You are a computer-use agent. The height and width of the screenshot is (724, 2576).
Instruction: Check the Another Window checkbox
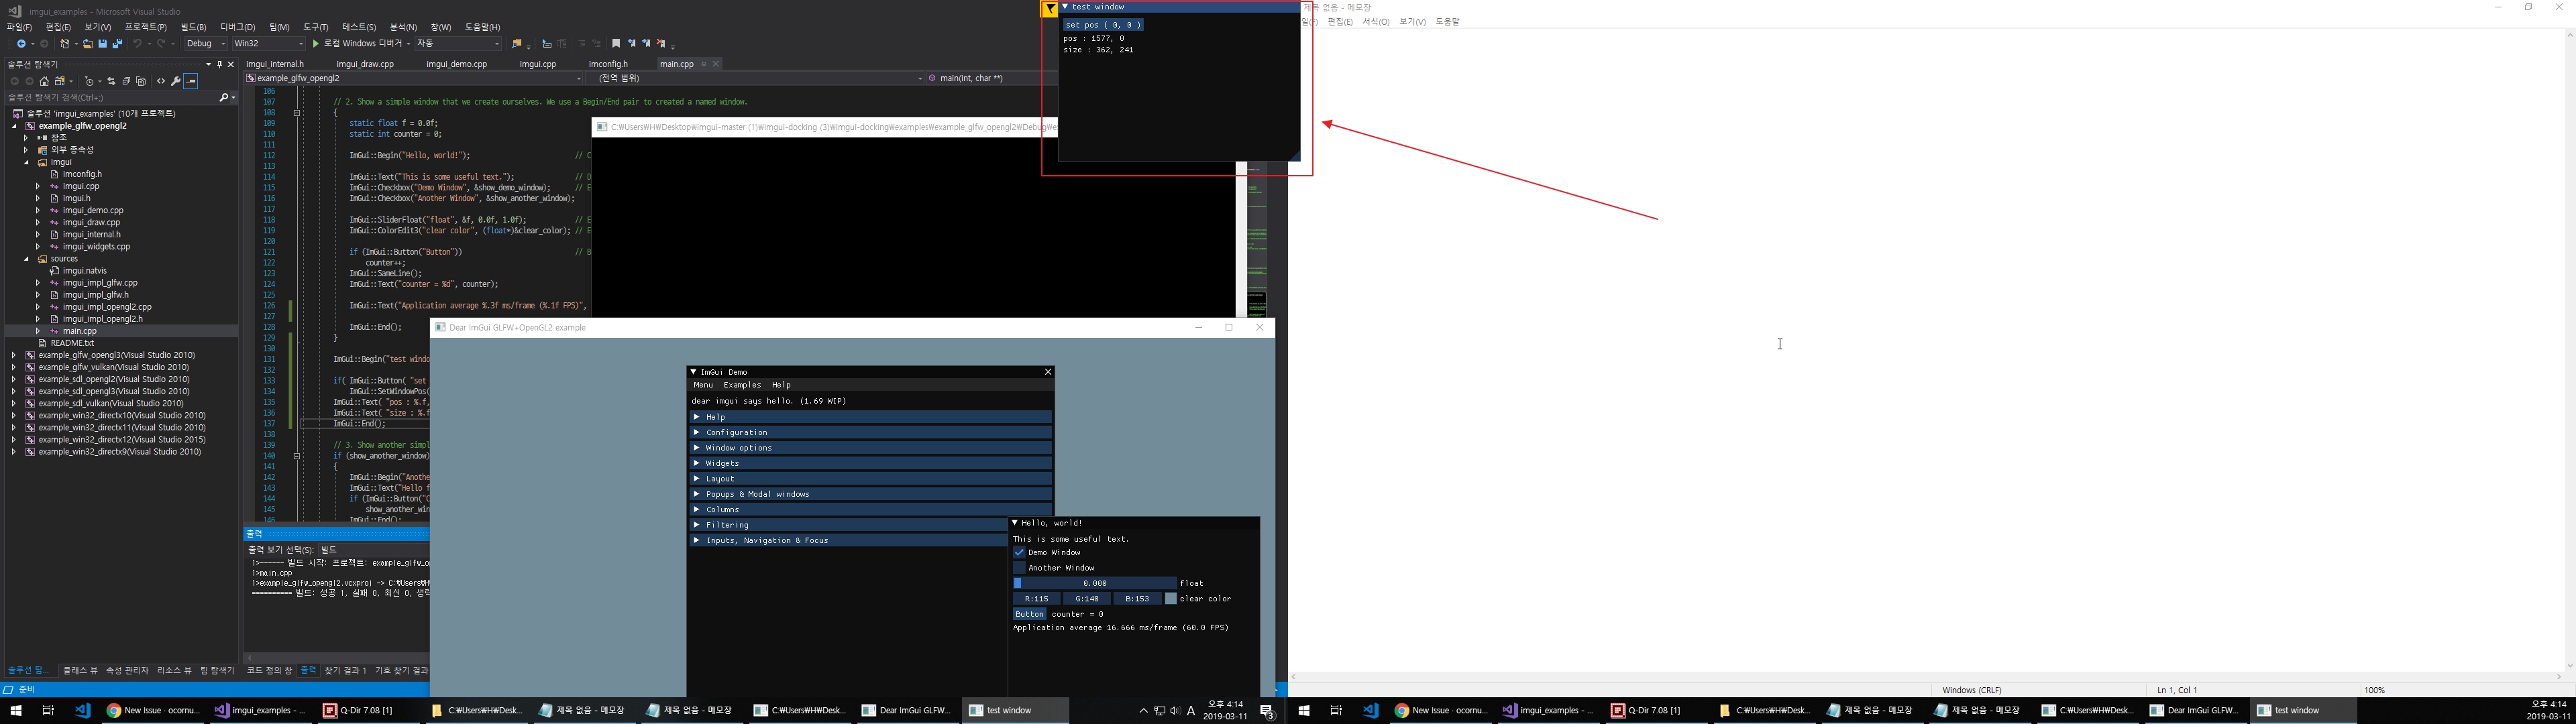point(1020,567)
